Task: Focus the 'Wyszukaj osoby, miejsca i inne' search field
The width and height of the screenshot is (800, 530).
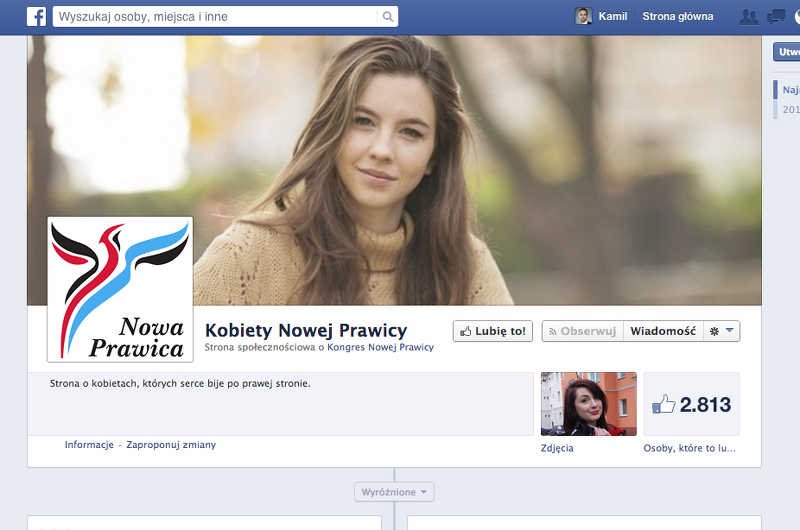Action: coord(217,16)
